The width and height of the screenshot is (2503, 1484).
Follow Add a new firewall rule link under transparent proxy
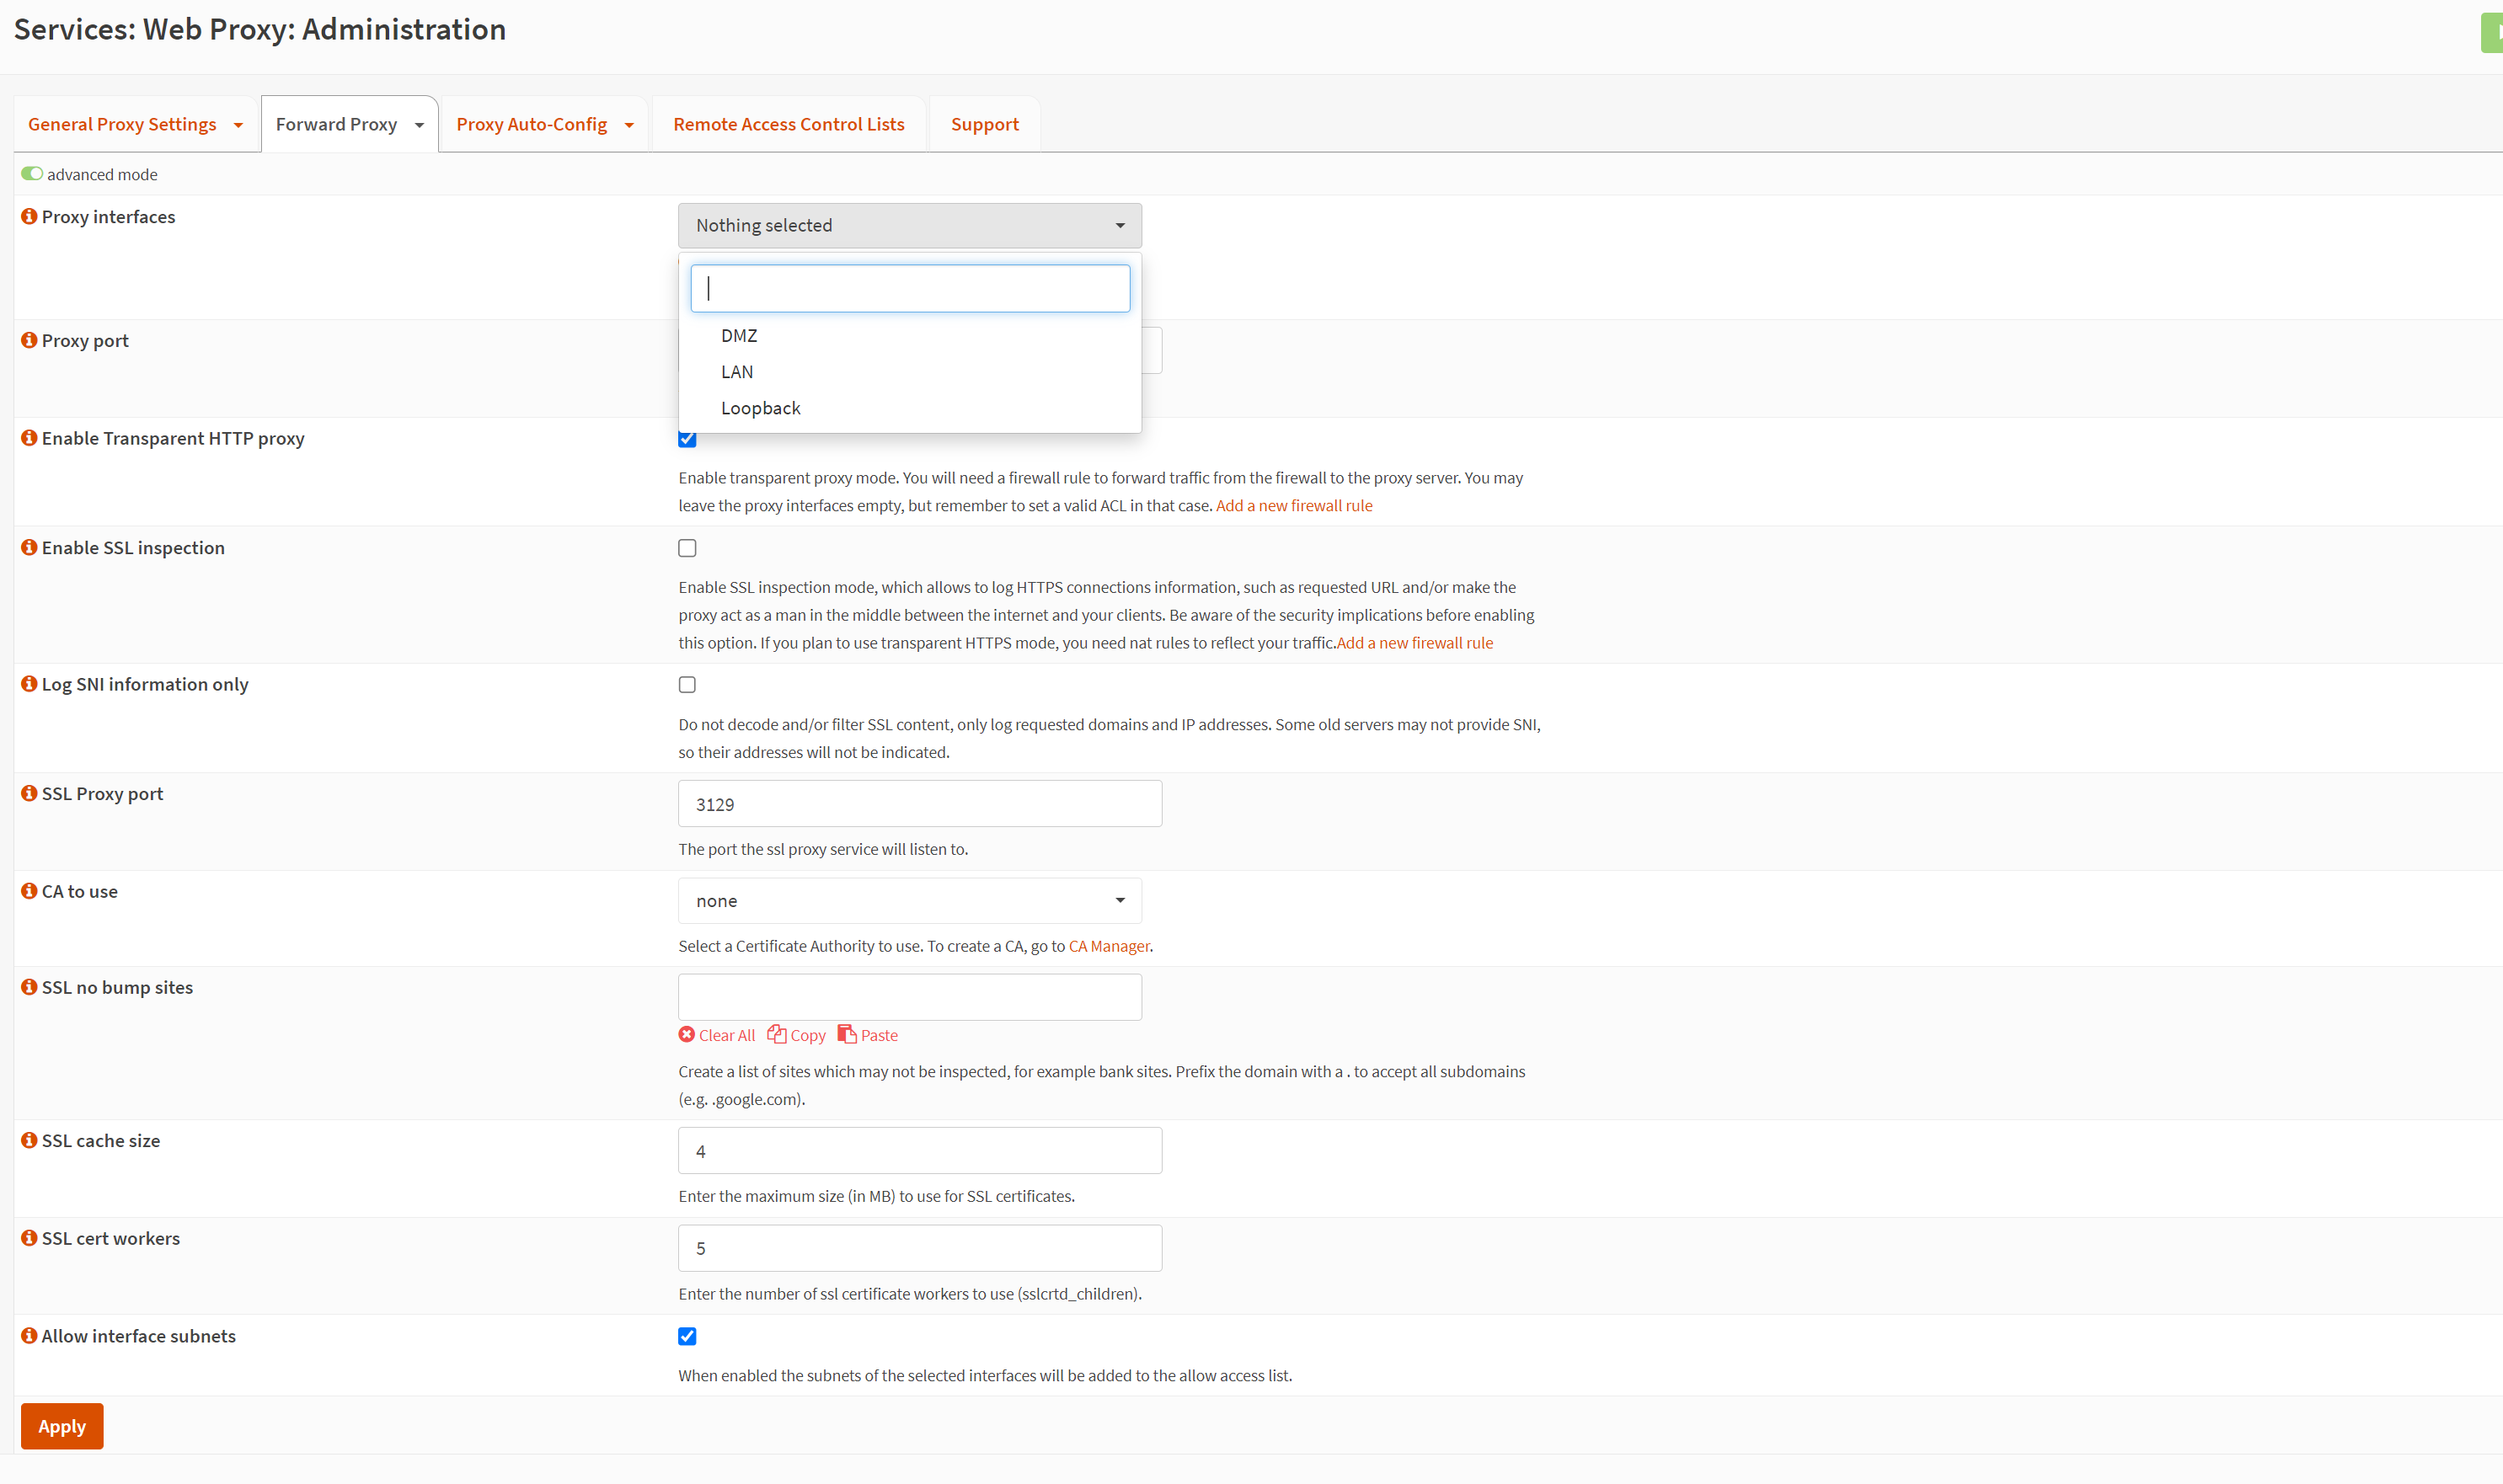coord(1294,506)
